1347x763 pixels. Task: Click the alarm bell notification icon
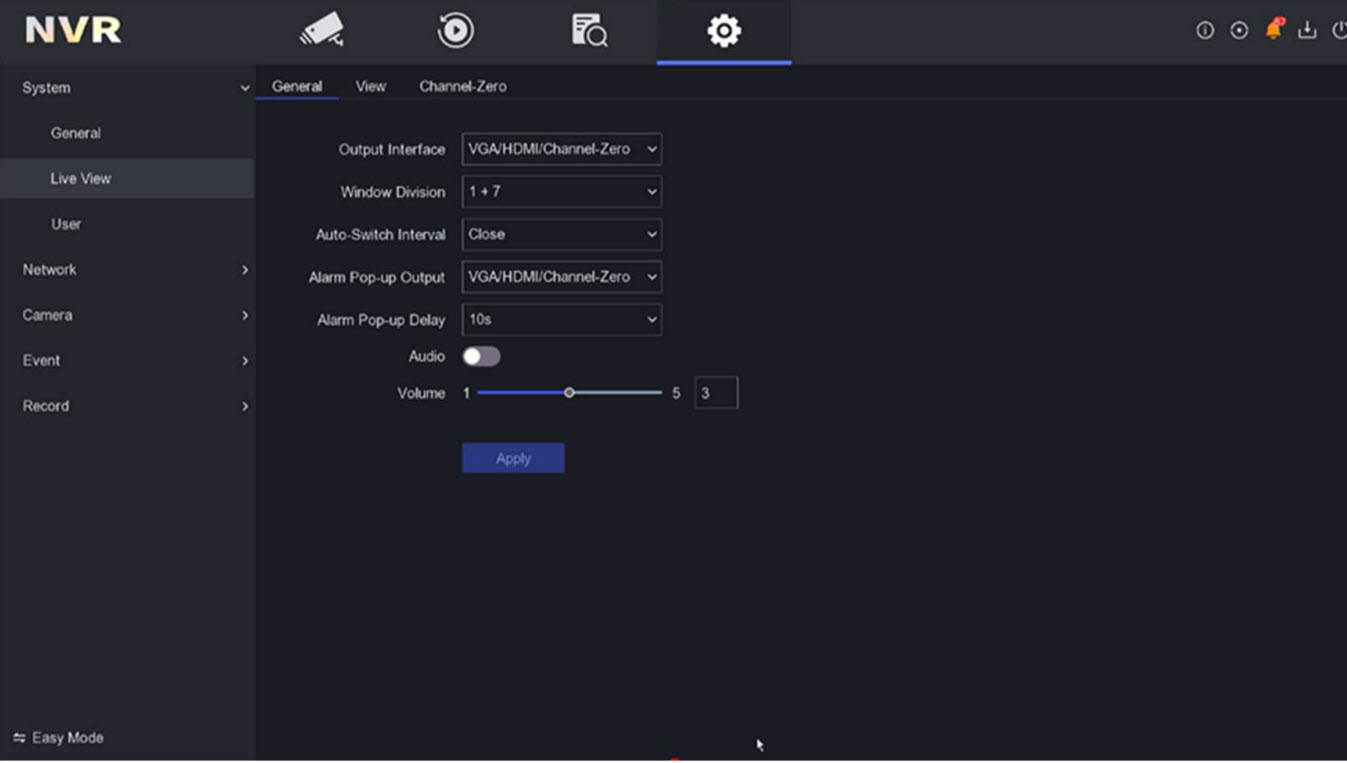[1273, 30]
